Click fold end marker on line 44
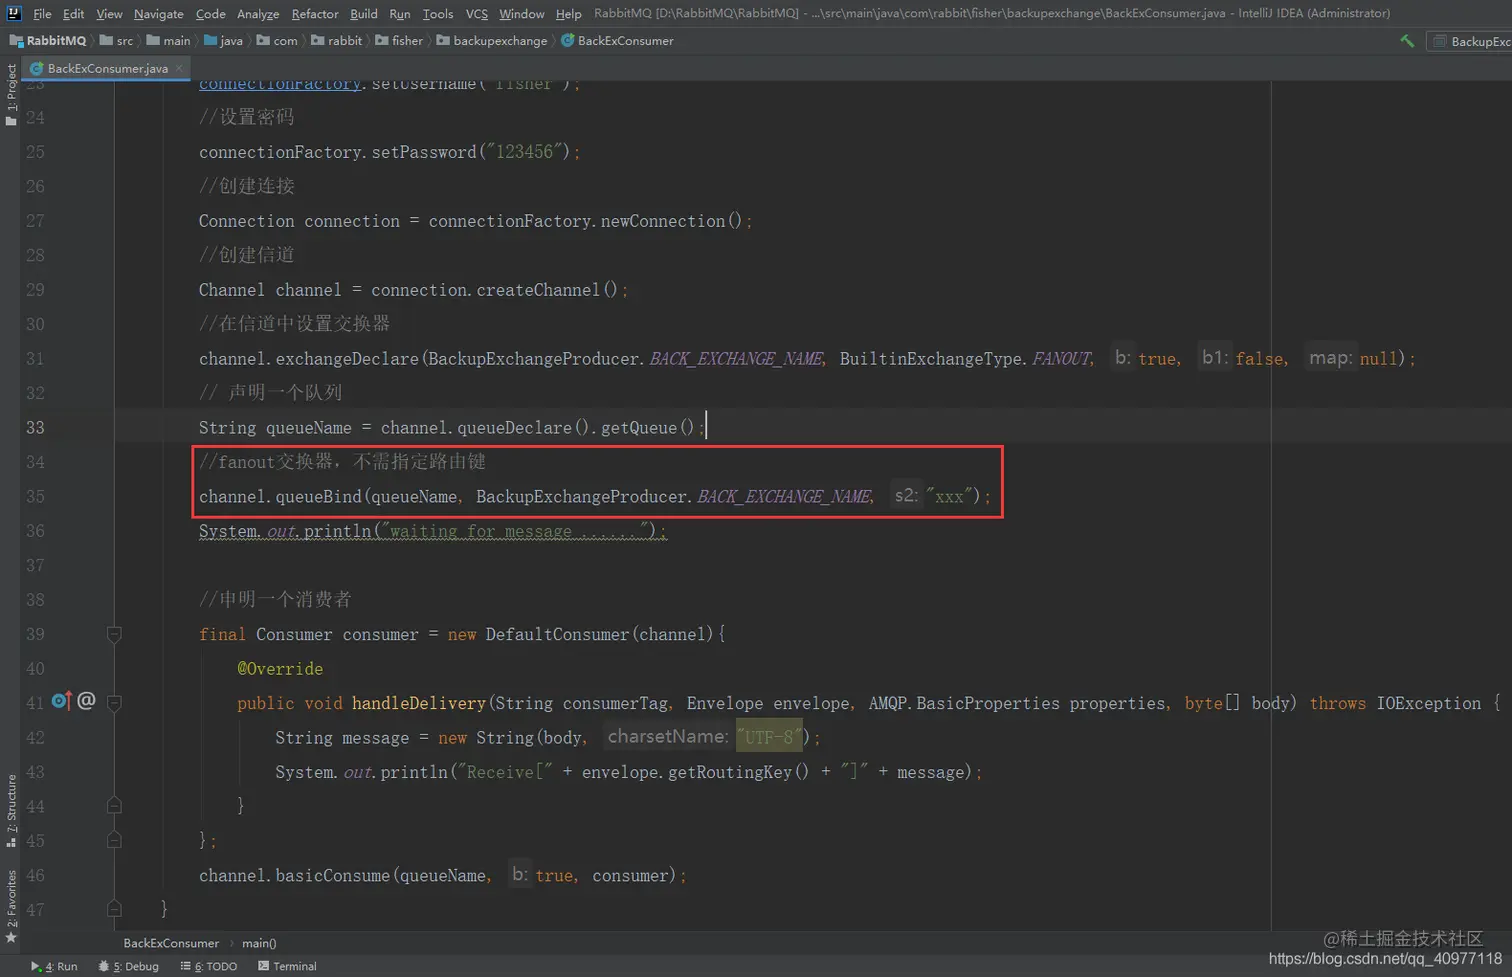Image resolution: width=1512 pixels, height=977 pixels. click(114, 805)
